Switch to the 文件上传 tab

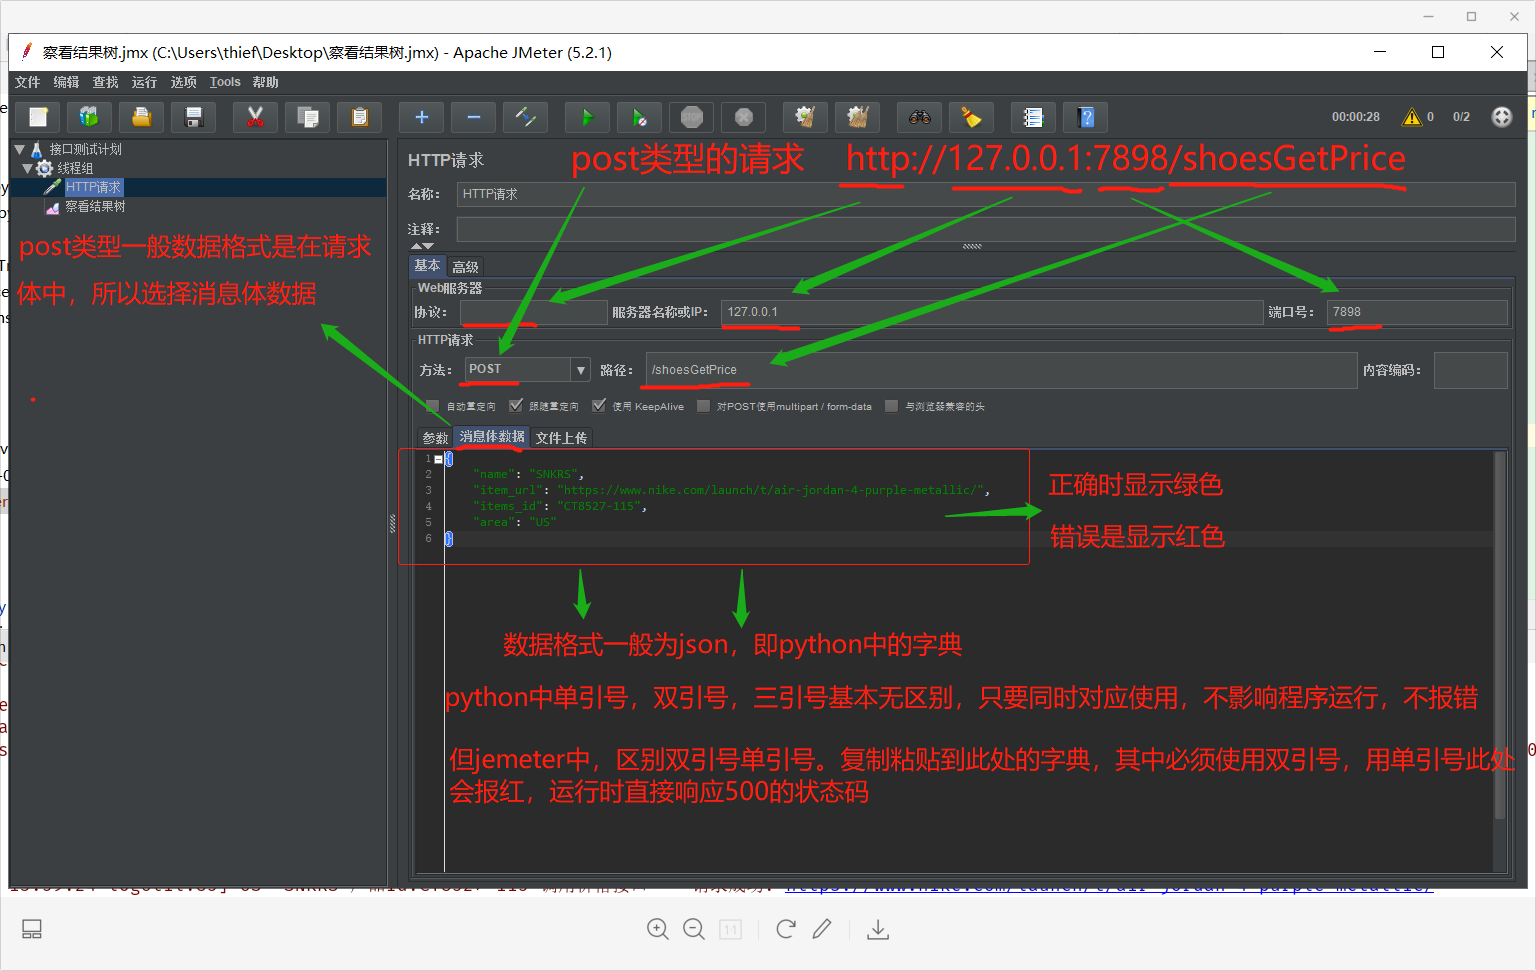[561, 437]
